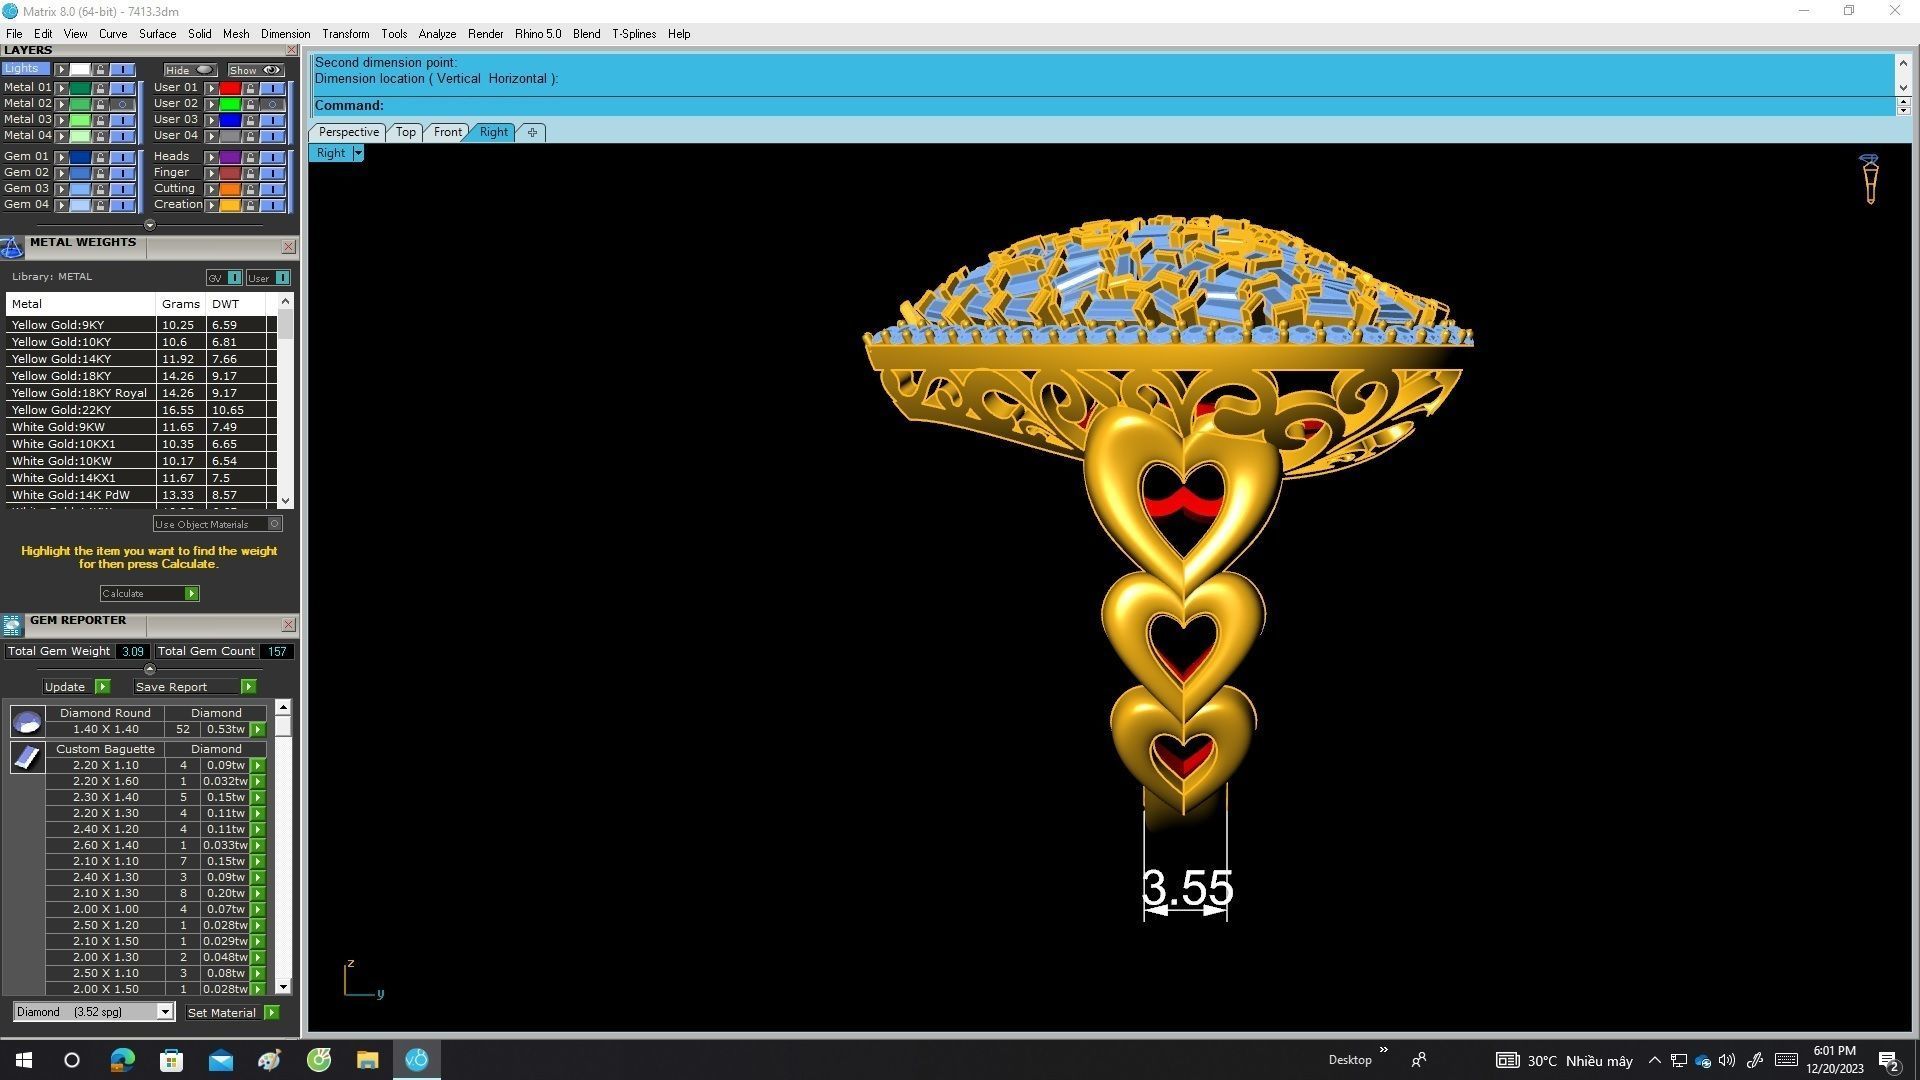Expand the User 03 layer arrow

pos(211,120)
